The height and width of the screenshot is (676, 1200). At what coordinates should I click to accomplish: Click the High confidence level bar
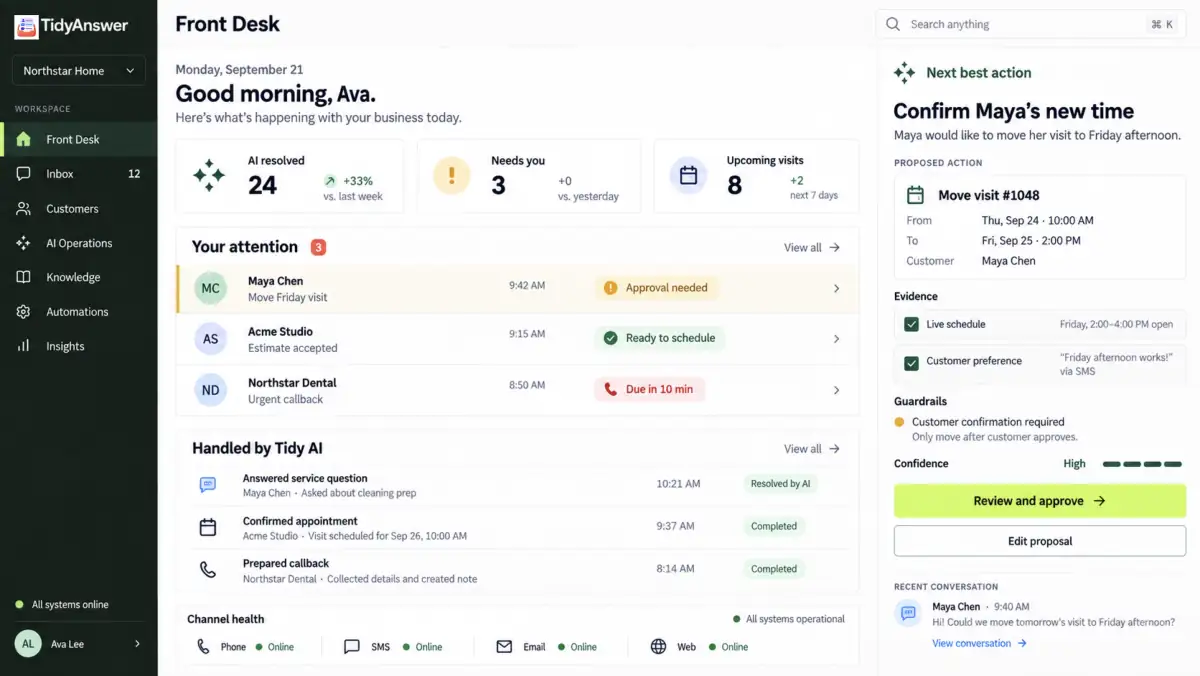coord(1144,464)
